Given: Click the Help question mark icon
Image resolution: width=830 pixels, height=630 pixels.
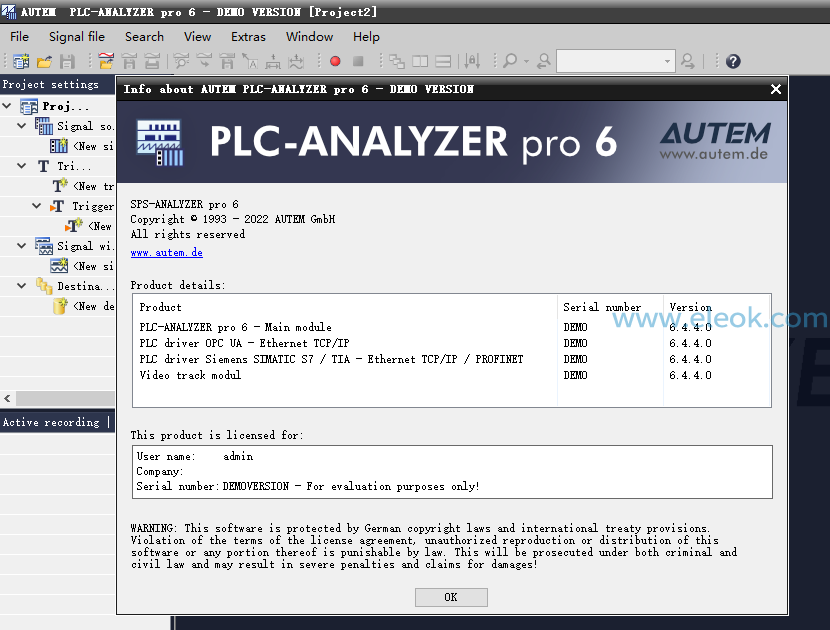Looking at the screenshot, I should (733, 61).
